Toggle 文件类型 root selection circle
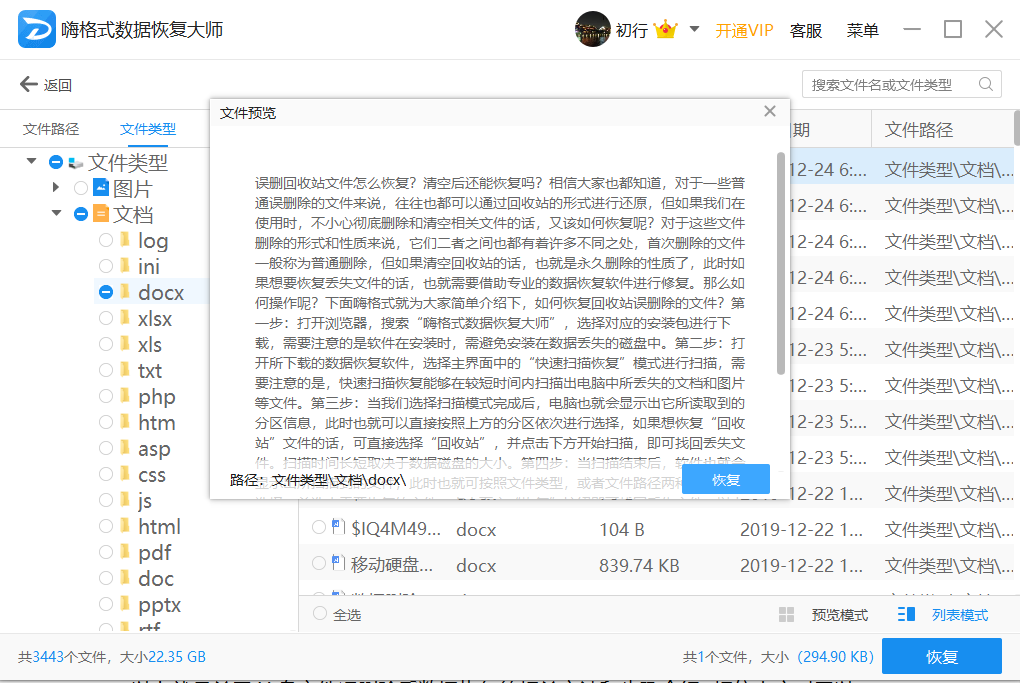This screenshot has width=1020, height=683. pos(56,162)
